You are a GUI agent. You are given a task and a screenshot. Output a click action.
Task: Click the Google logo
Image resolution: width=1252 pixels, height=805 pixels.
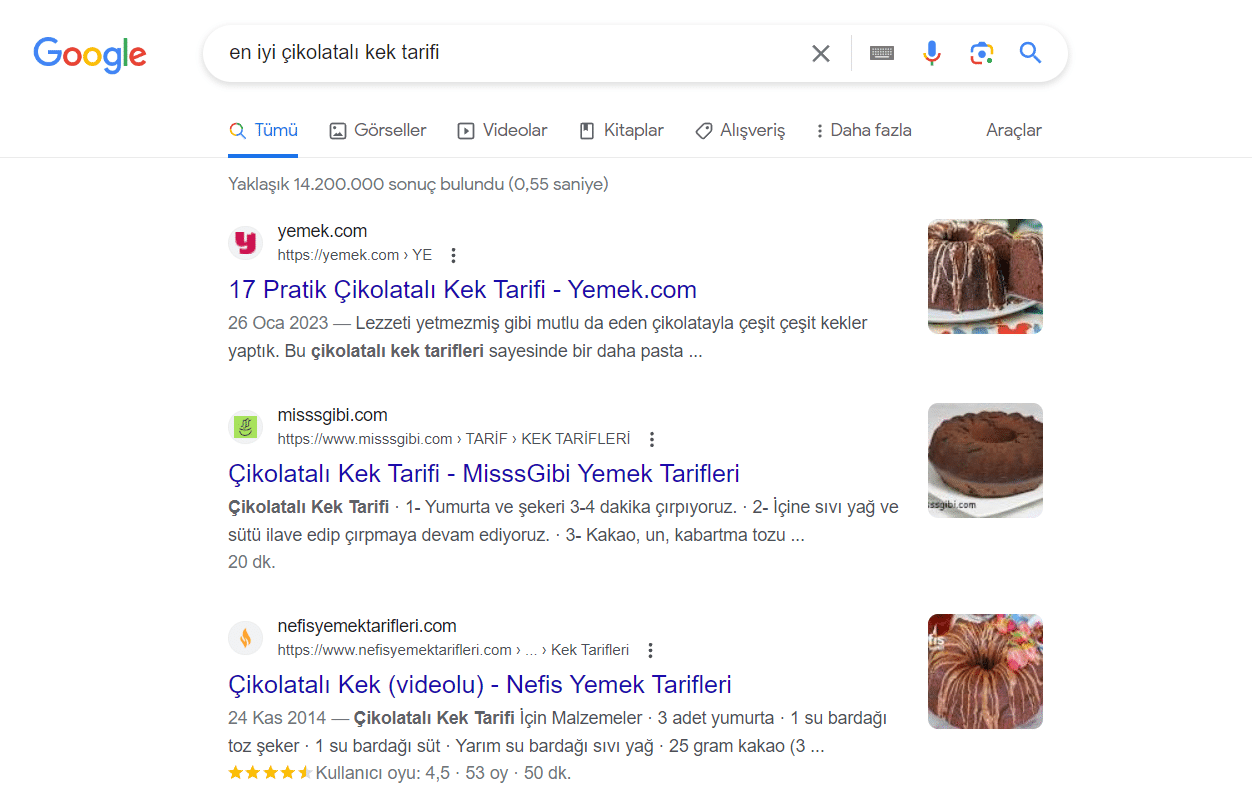coord(89,55)
